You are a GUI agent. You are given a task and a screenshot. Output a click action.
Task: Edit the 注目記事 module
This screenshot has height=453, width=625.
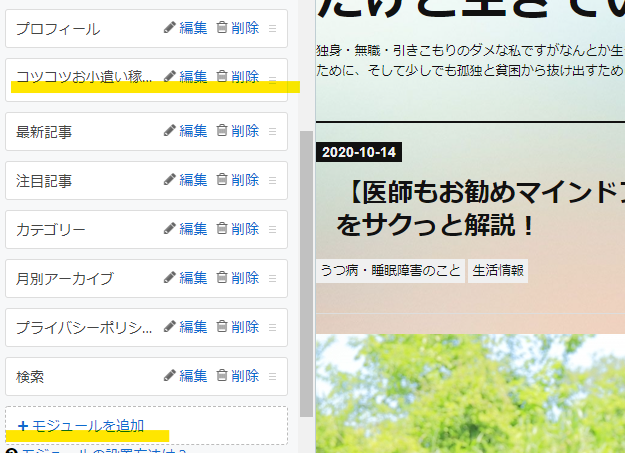pyautogui.click(x=186, y=180)
